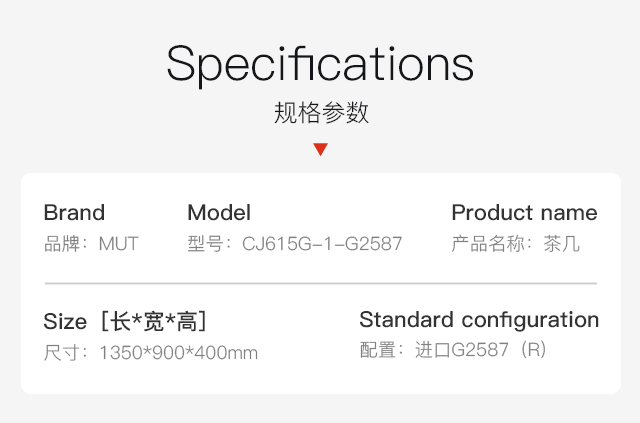
Task: Click the Specifications heading
Action: tap(320, 65)
